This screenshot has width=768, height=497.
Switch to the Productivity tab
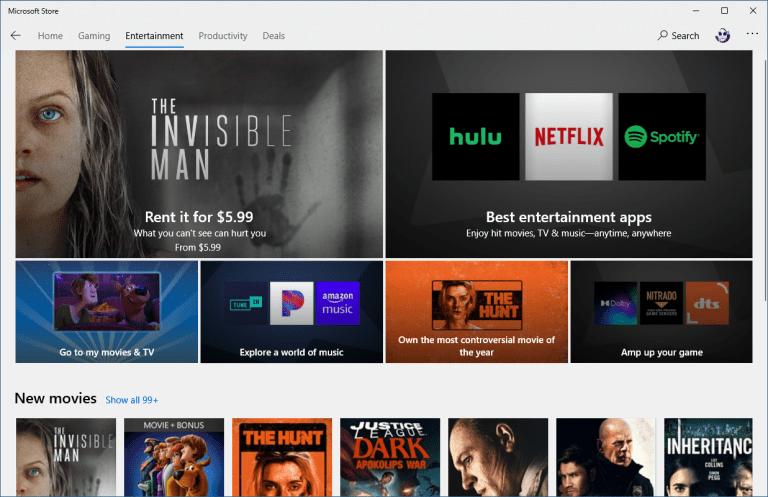[x=223, y=36]
